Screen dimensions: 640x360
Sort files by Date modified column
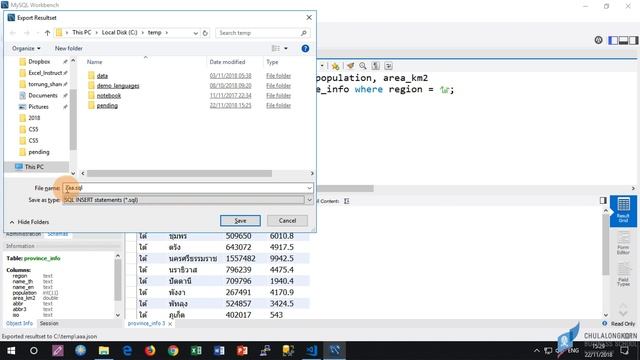coord(227,62)
